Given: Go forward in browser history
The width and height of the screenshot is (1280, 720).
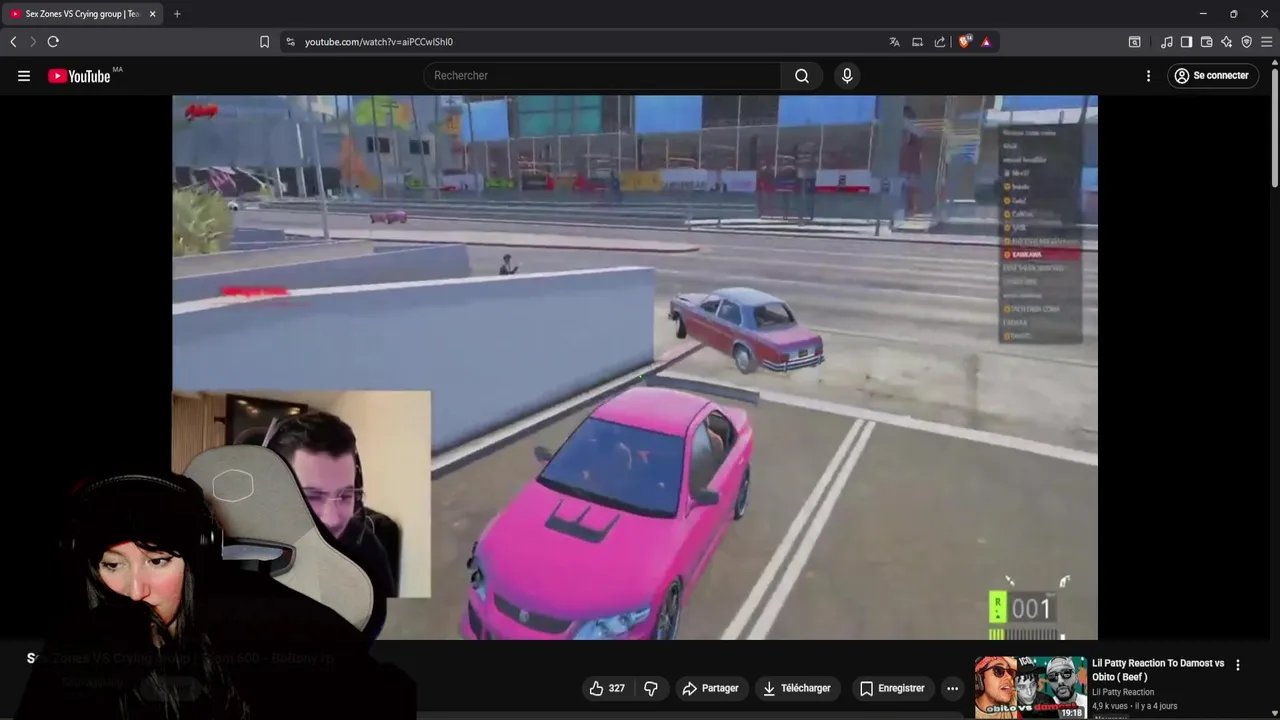Looking at the screenshot, I should point(33,42).
